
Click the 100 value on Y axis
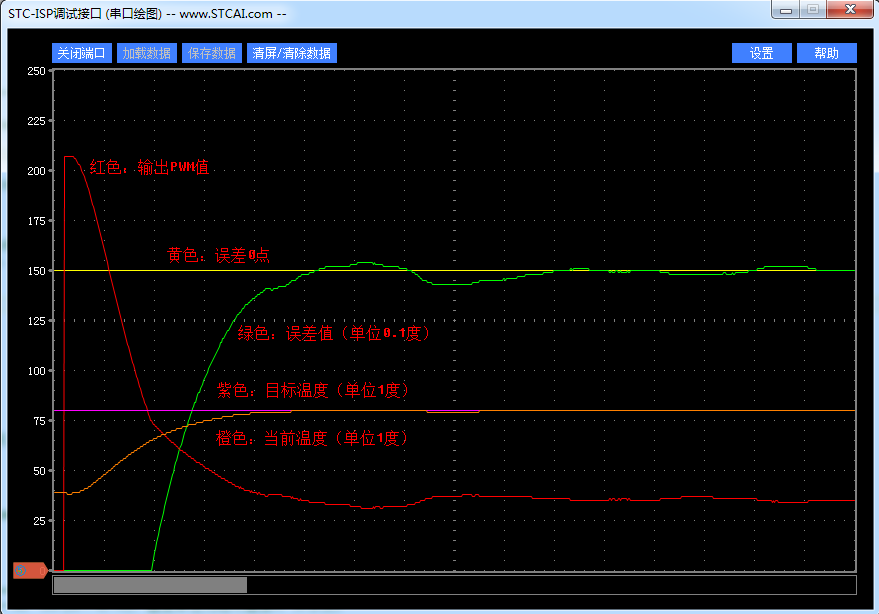click(x=36, y=371)
